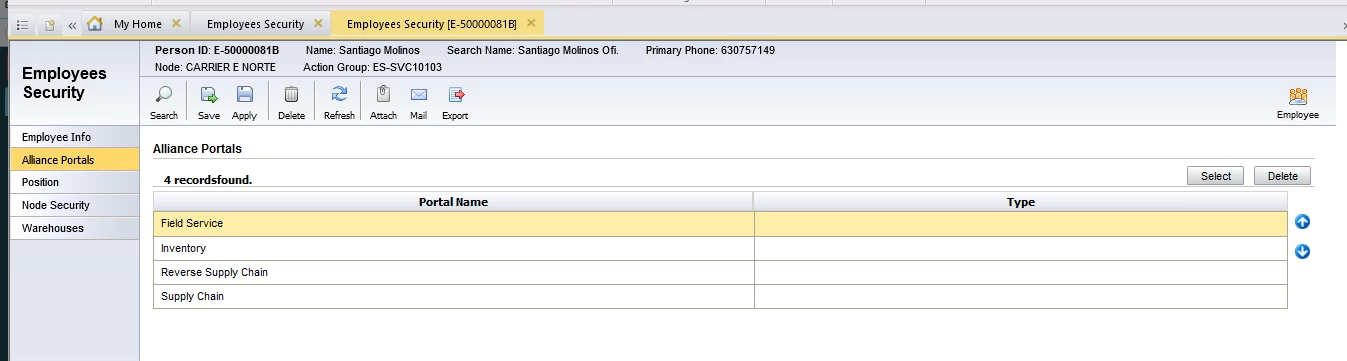
Task: Switch to first Employees Security tab
Action: (255, 23)
